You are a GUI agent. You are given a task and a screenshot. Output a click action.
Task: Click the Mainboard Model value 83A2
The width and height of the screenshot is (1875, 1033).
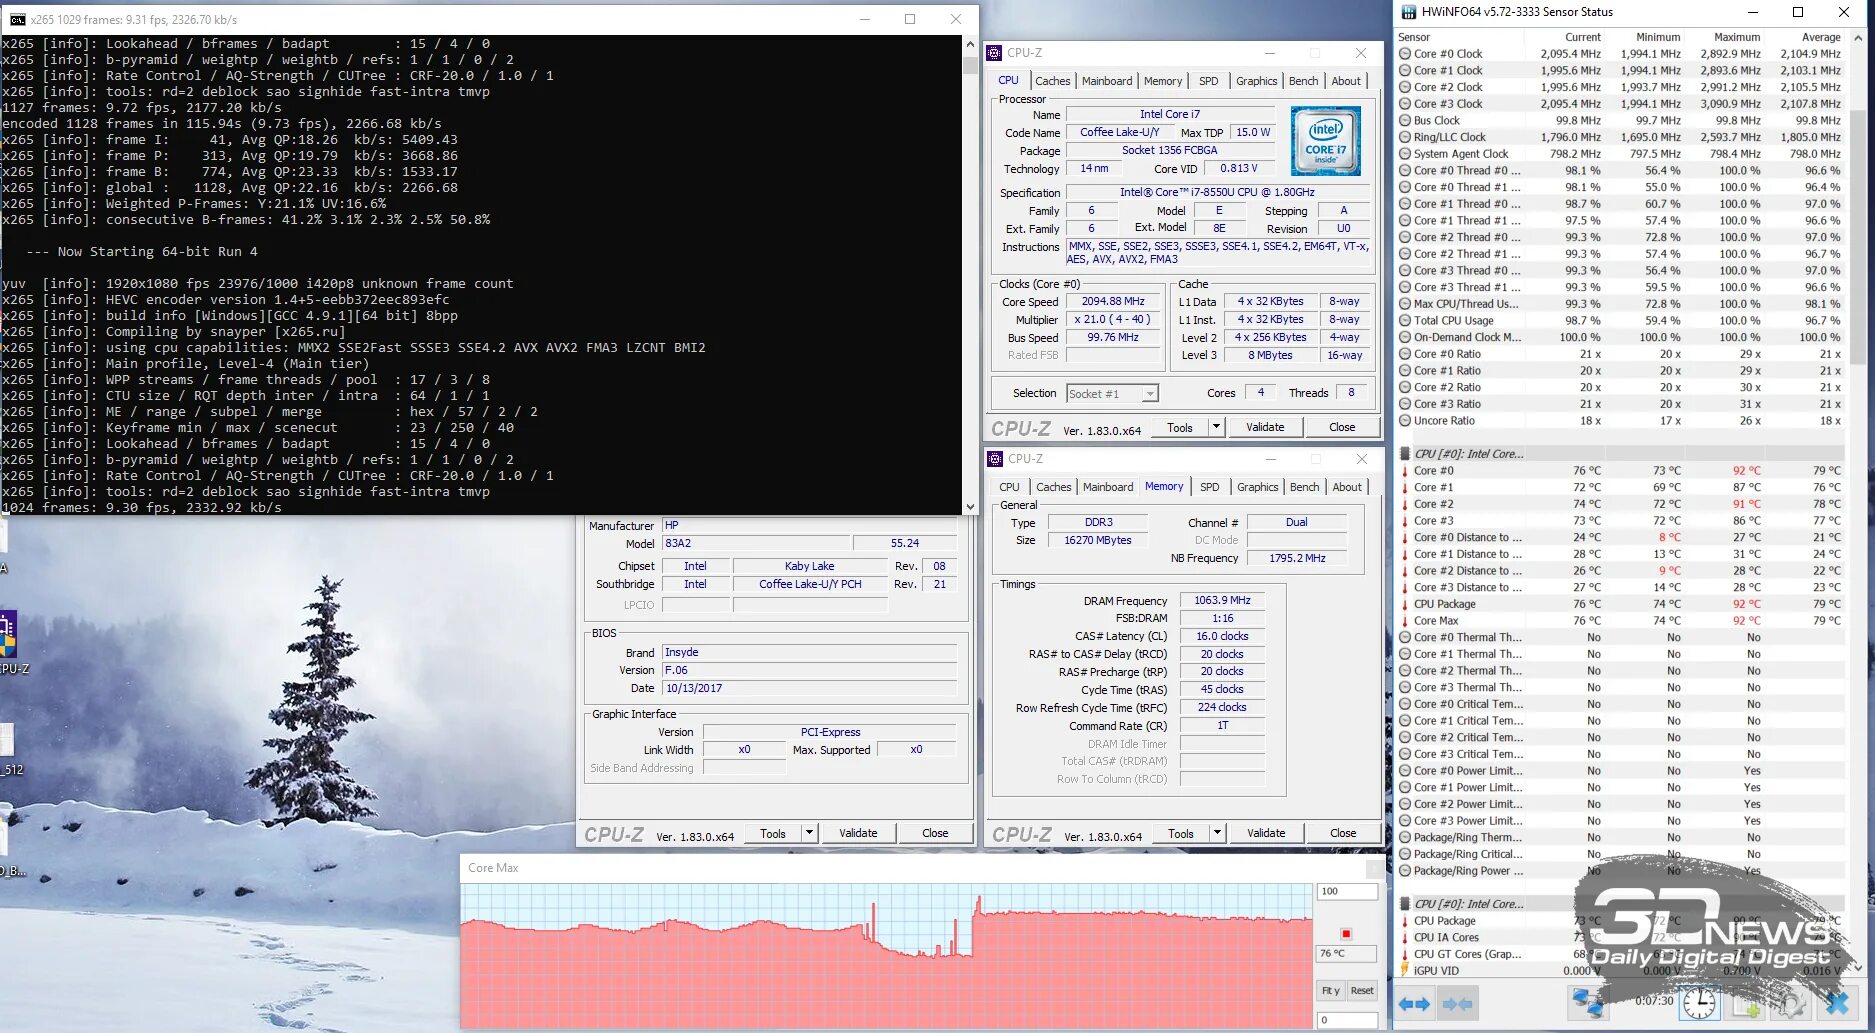756,544
